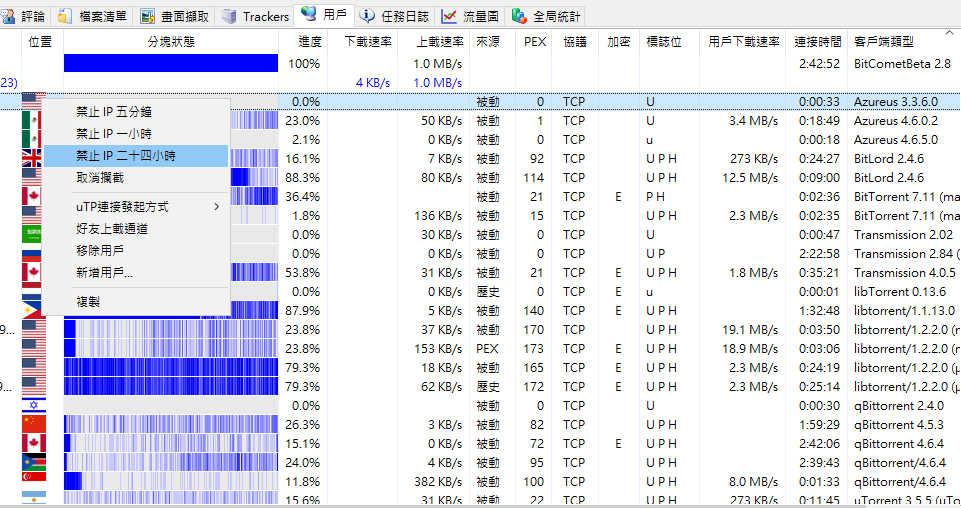Click the Canada flag of qBittorrent 15.1% peer
Image resolution: width=961 pixels, height=508 pixels.
[34, 444]
